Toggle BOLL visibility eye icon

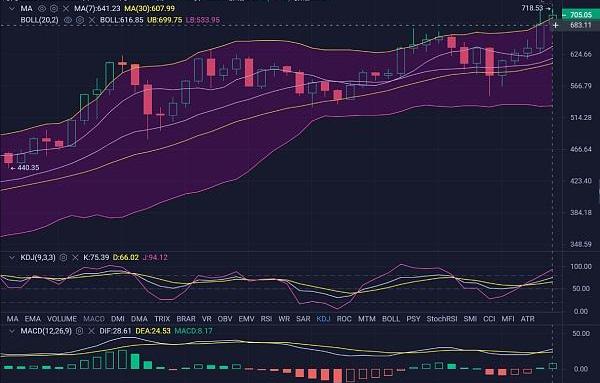coord(68,20)
